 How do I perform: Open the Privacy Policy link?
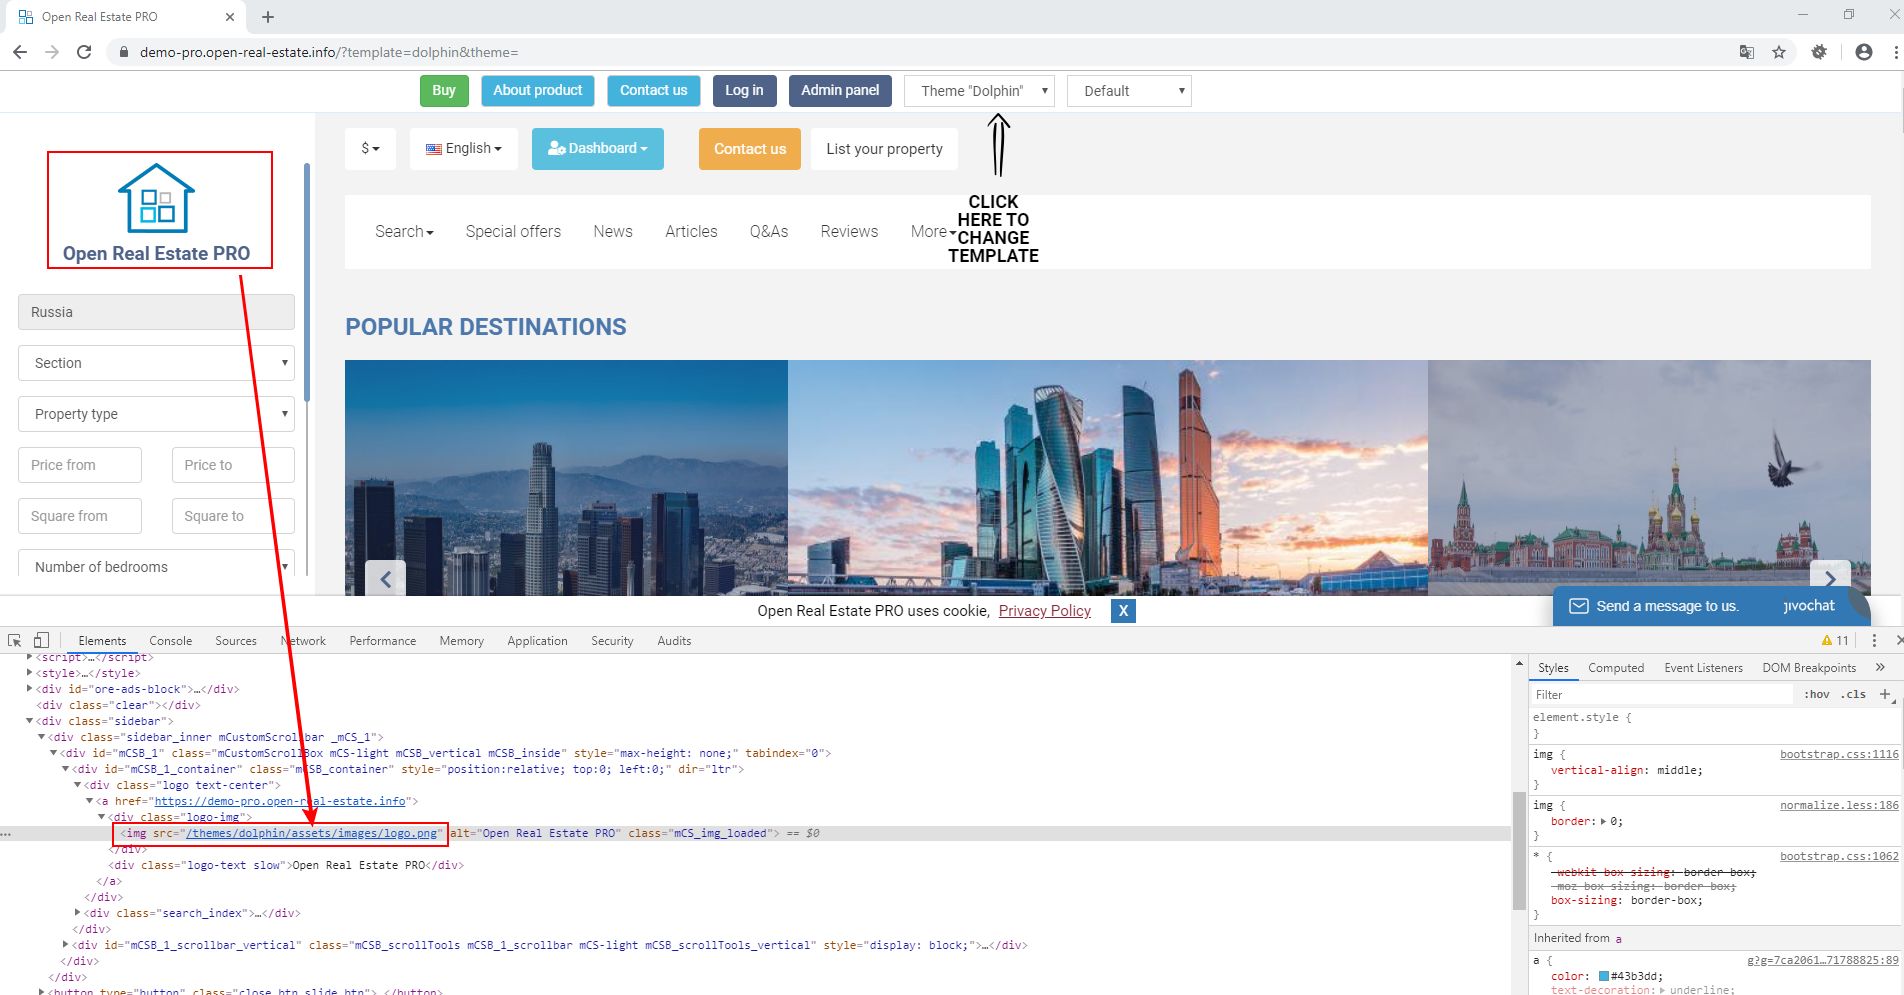[x=1044, y=610]
